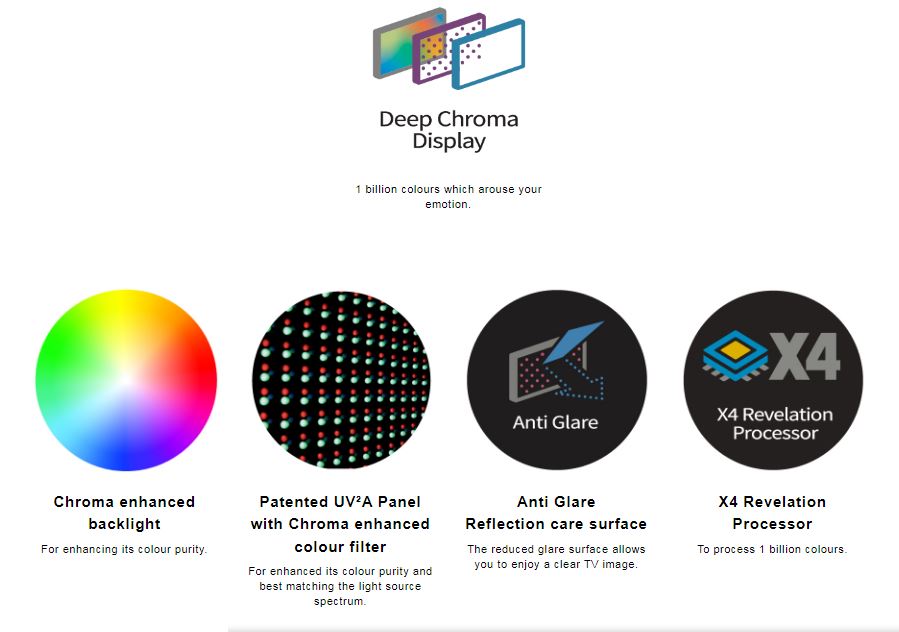Click the 'best matching the light source' description
The width and height of the screenshot is (899, 632).
[340, 586]
